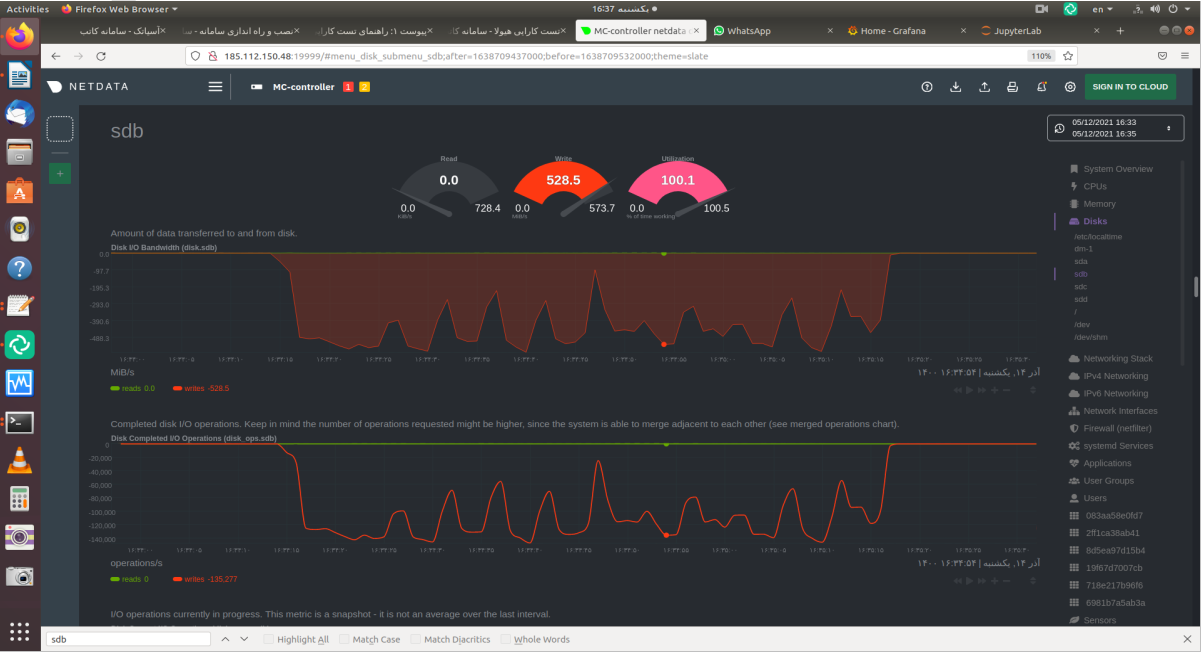Screen dimensions: 1201x653
Task: Click the Read gauge showing 0.0
Action: (x=449, y=187)
